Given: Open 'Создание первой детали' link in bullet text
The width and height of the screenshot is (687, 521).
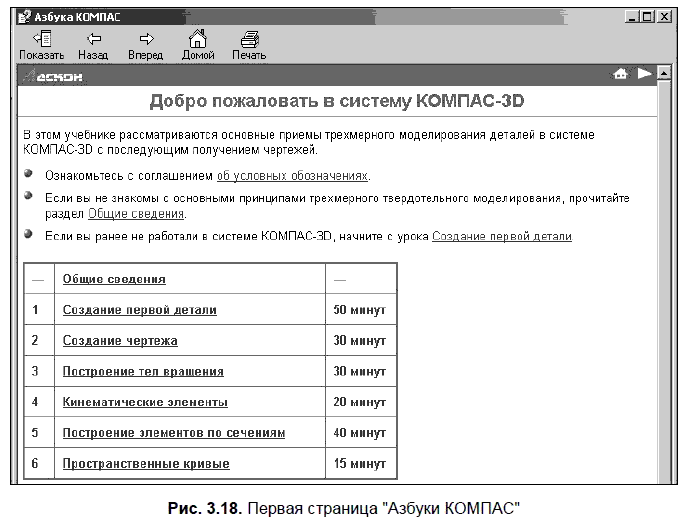Looking at the screenshot, I should click(x=502, y=236).
